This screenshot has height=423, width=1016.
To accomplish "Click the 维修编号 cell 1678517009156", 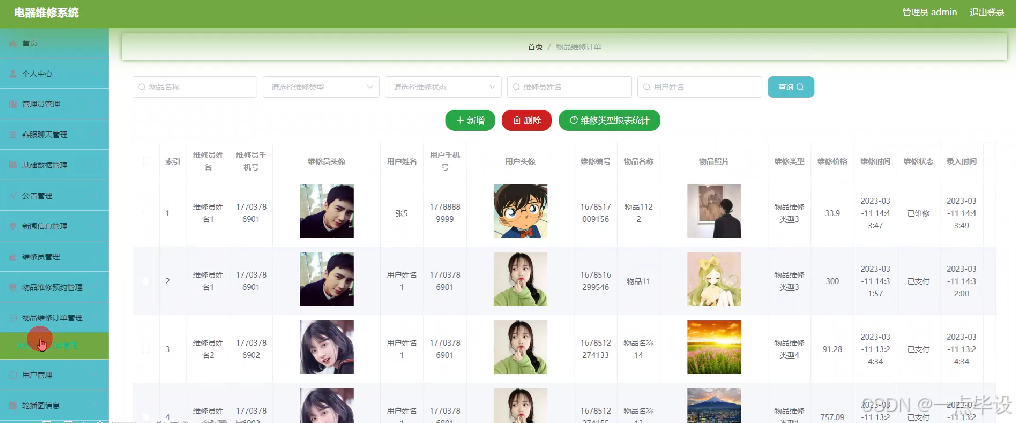I will click(x=595, y=212).
